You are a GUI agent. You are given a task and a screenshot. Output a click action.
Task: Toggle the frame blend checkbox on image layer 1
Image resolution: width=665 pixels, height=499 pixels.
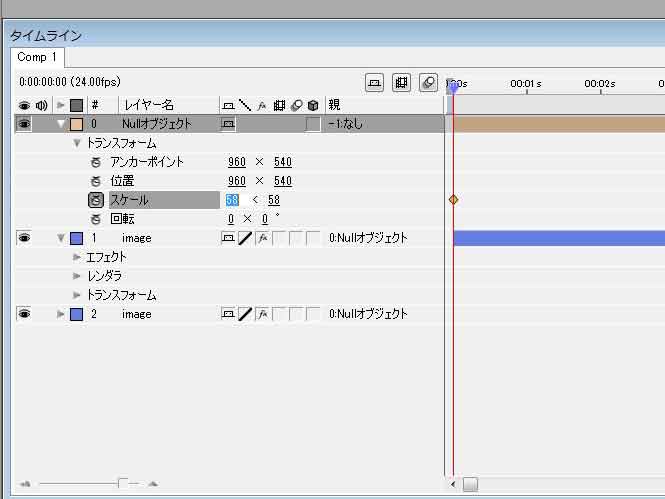279,238
